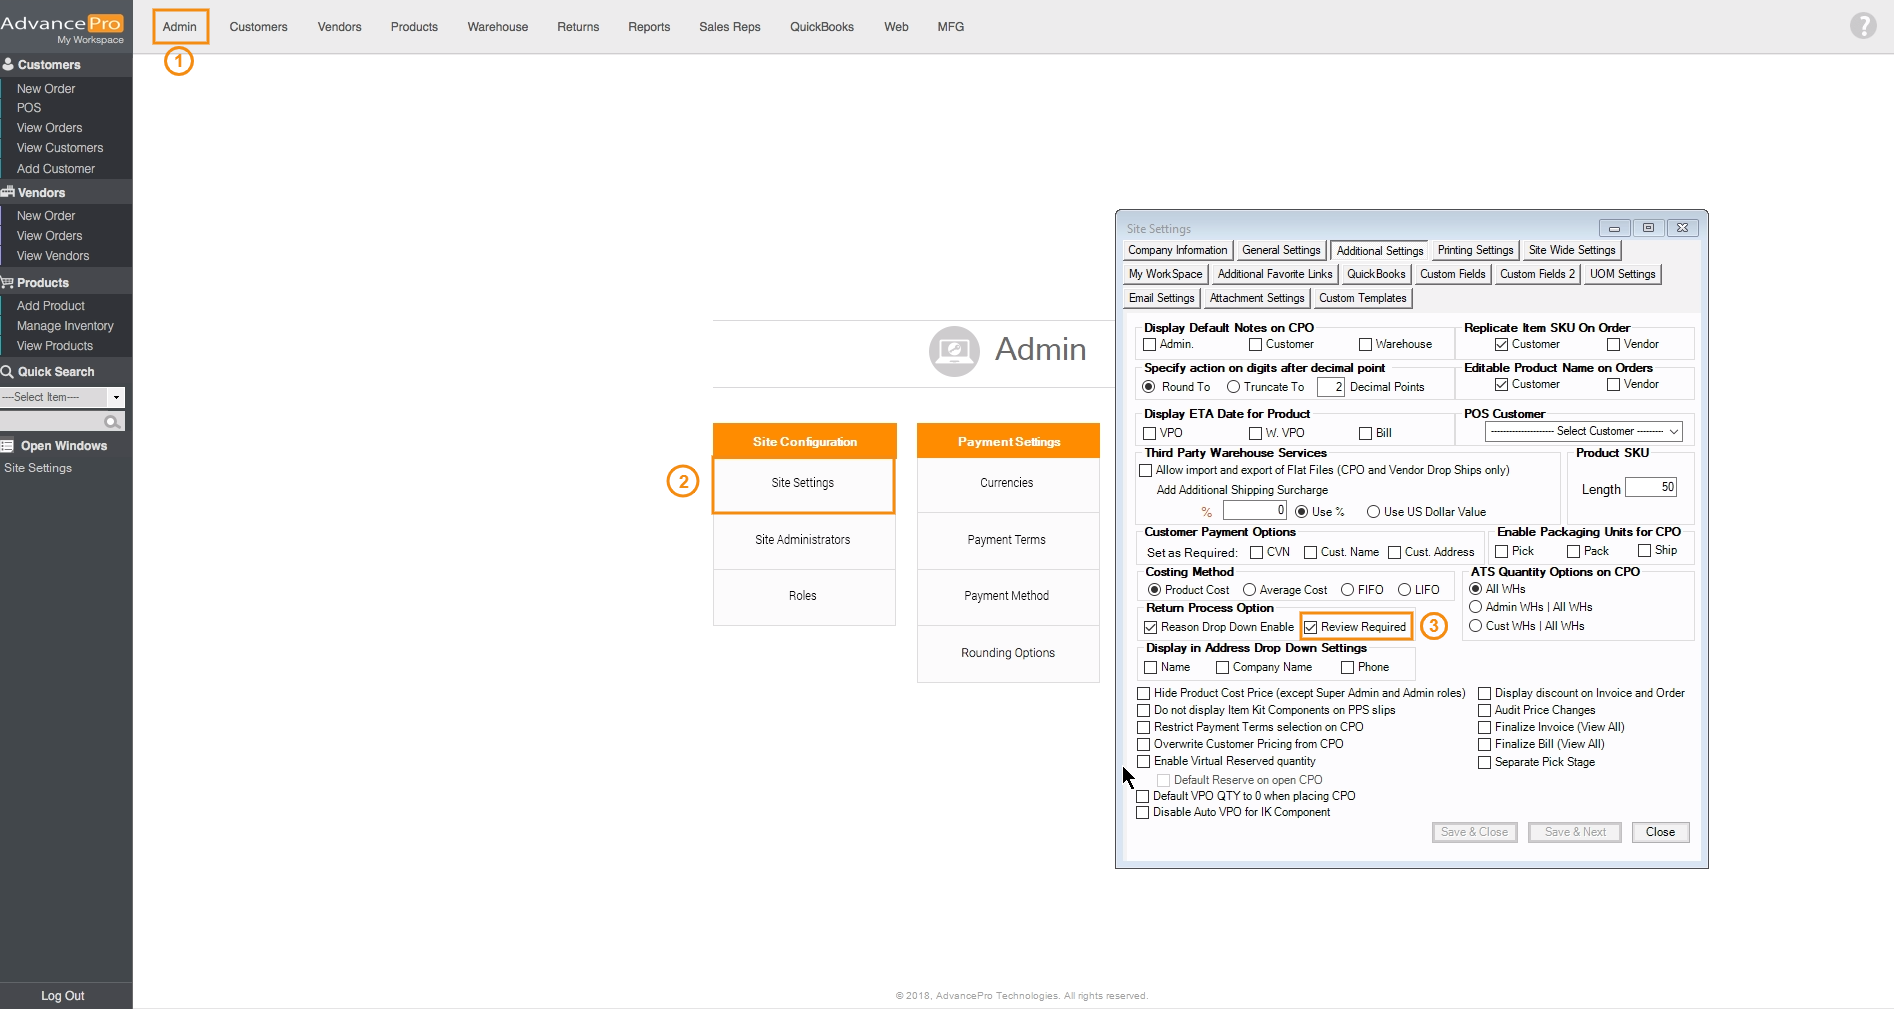Click the Products cart icon in sidebar
Viewport: 1894px width, 1009px height.
[8, 283]
